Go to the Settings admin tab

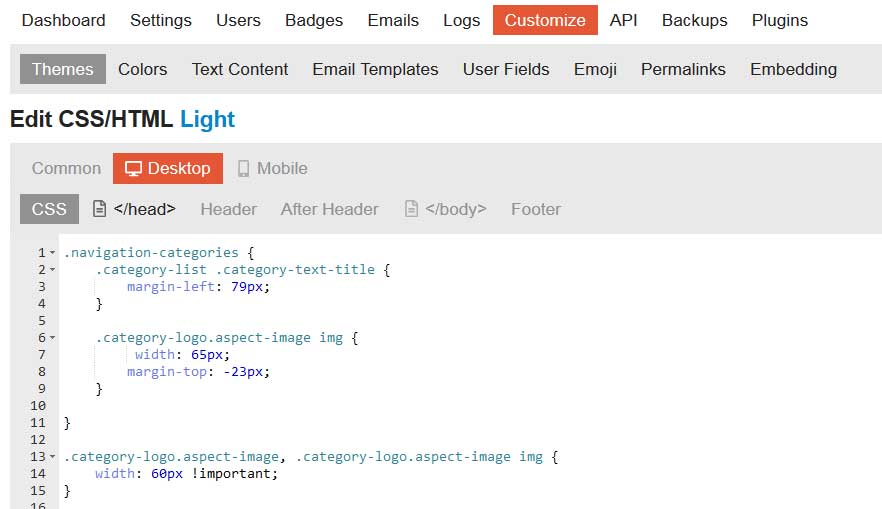[x=161, y=20]
